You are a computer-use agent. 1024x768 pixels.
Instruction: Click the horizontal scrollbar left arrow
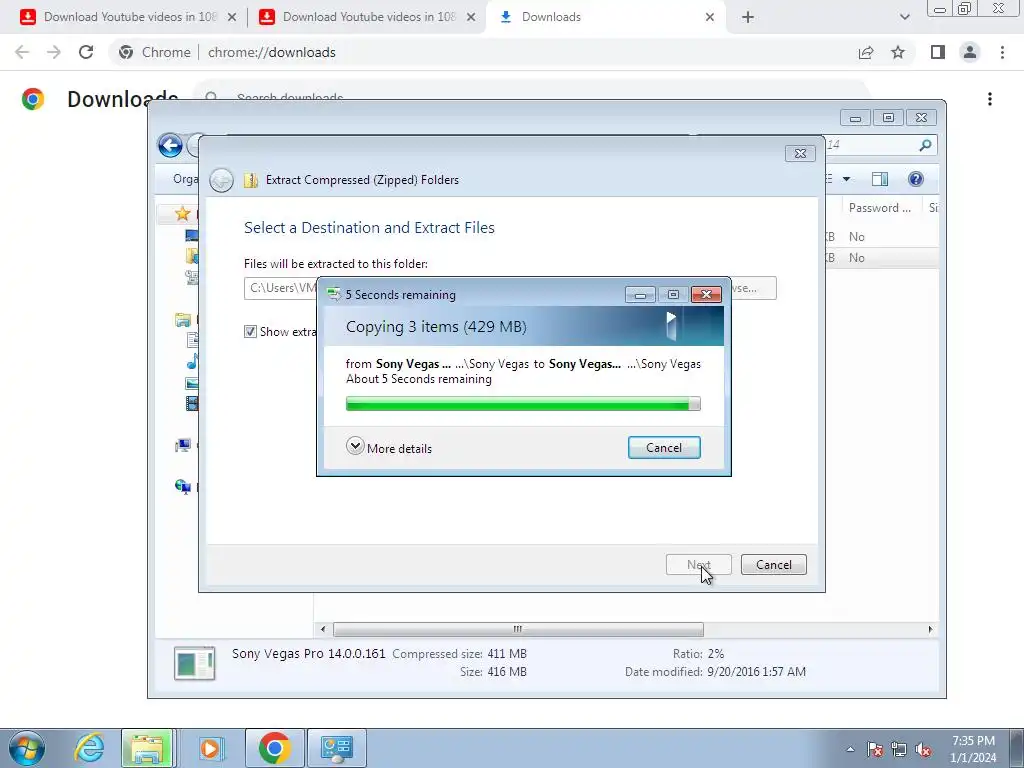pyautogui.click(x=323, y=629)
